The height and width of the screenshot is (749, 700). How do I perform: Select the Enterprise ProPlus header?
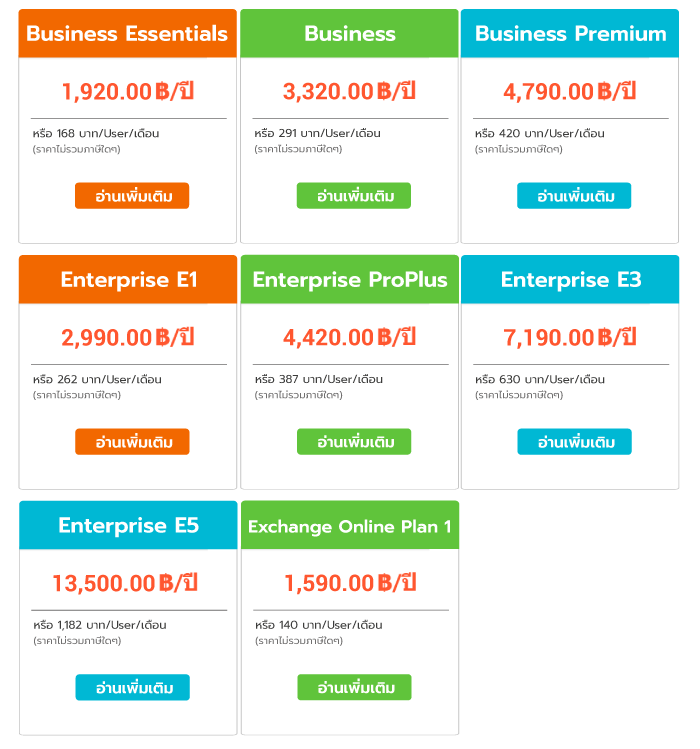(349, 280)
